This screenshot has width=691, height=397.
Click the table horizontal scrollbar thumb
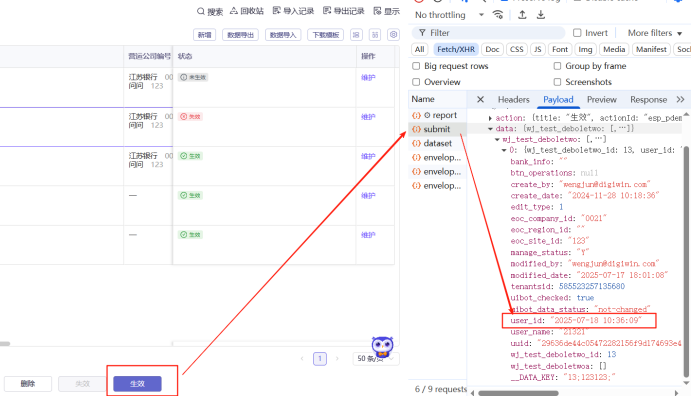coord(5,344)
